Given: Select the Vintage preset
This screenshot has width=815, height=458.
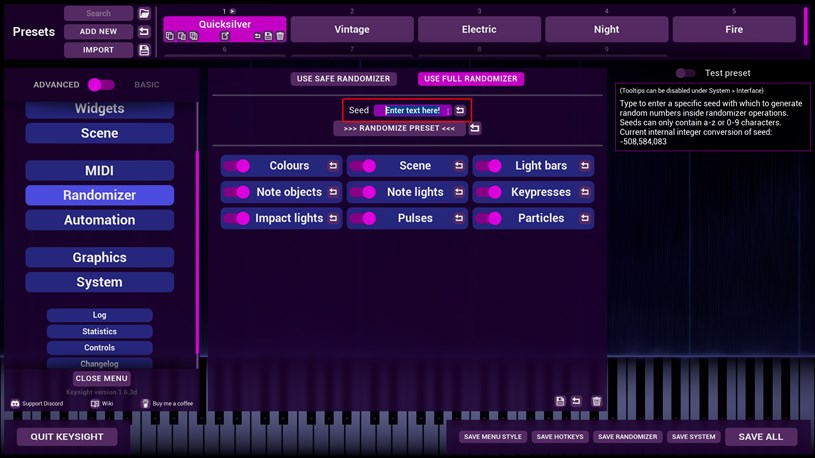Looking at the screenshot, I should click(x=352, y=29).
